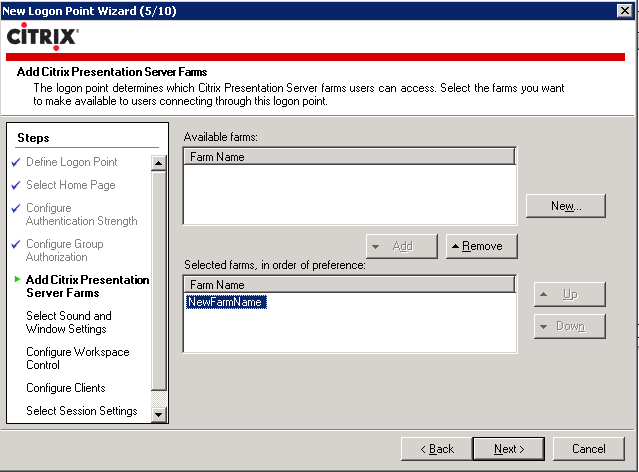Click inside the empty Available farms list
This screenshot has height=472, width=639.
pos(350,194)
